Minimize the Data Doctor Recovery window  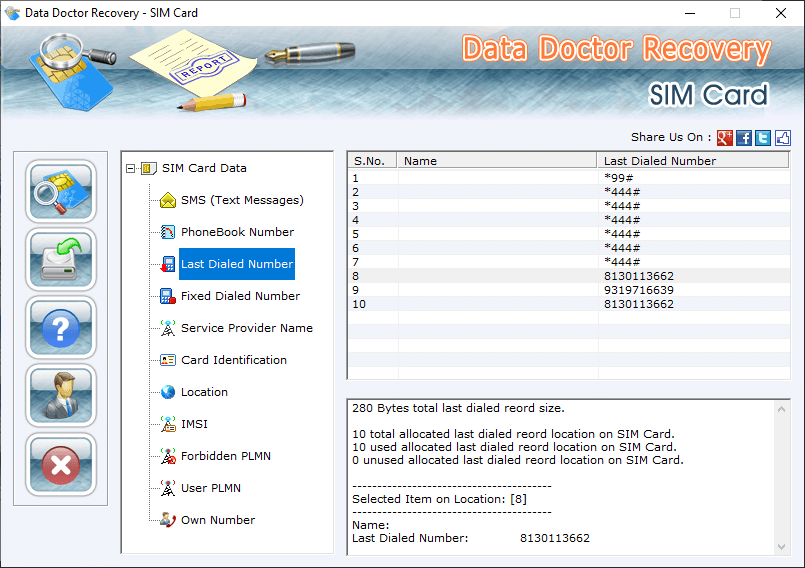coord(690,13)
